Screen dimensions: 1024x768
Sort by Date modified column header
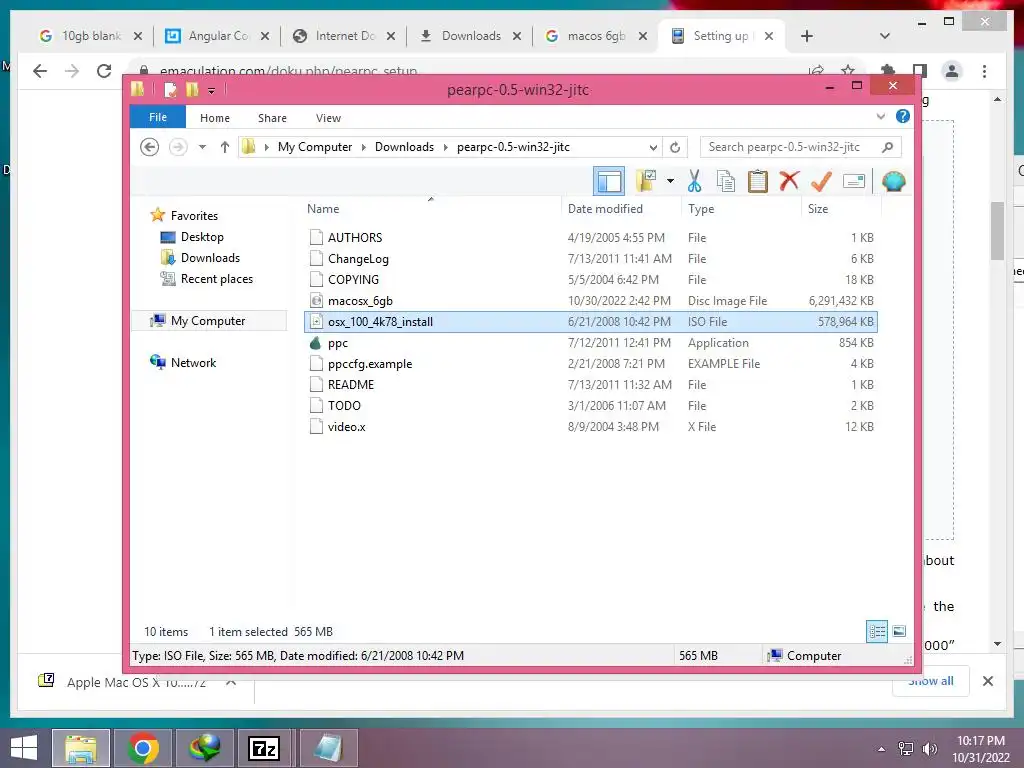coord(605,208)
